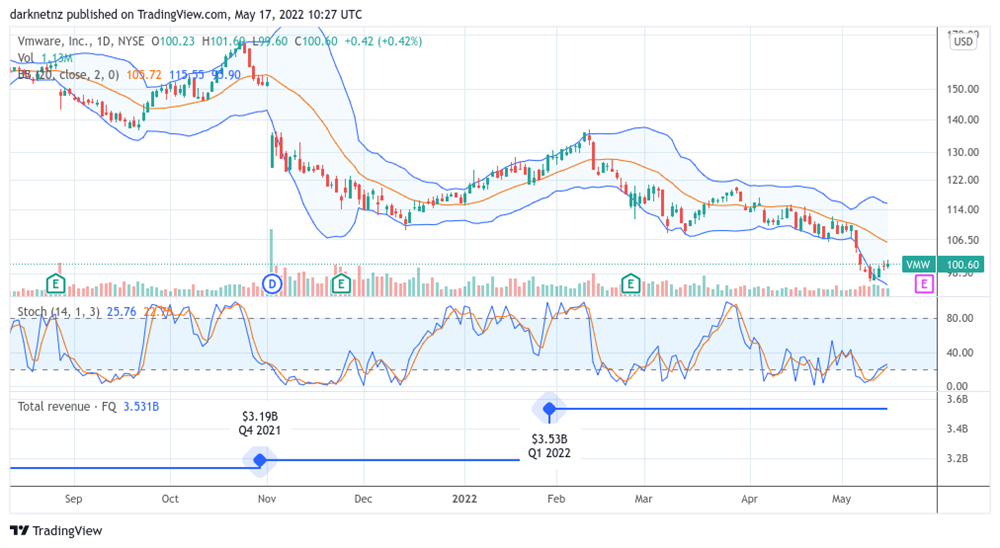Click the 0.00 stochastic axis label
Viewport: 1000px width, 548px height.
[957, 386]
